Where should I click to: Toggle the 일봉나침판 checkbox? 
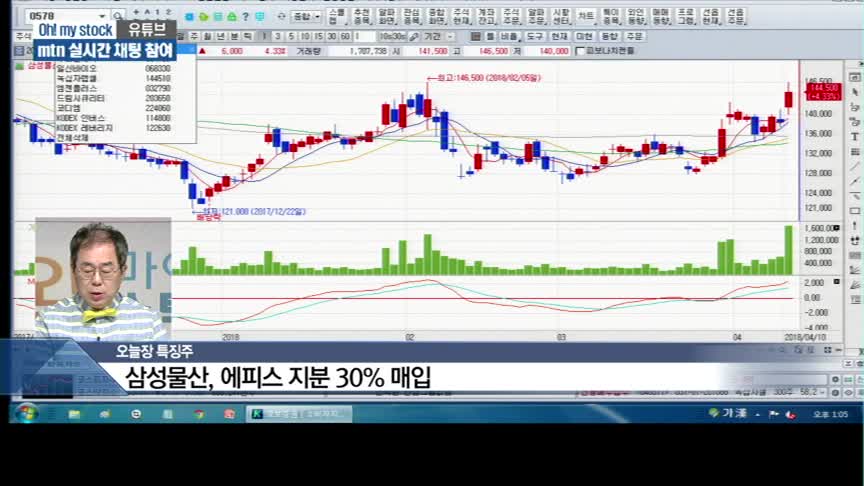coord(581,50)
